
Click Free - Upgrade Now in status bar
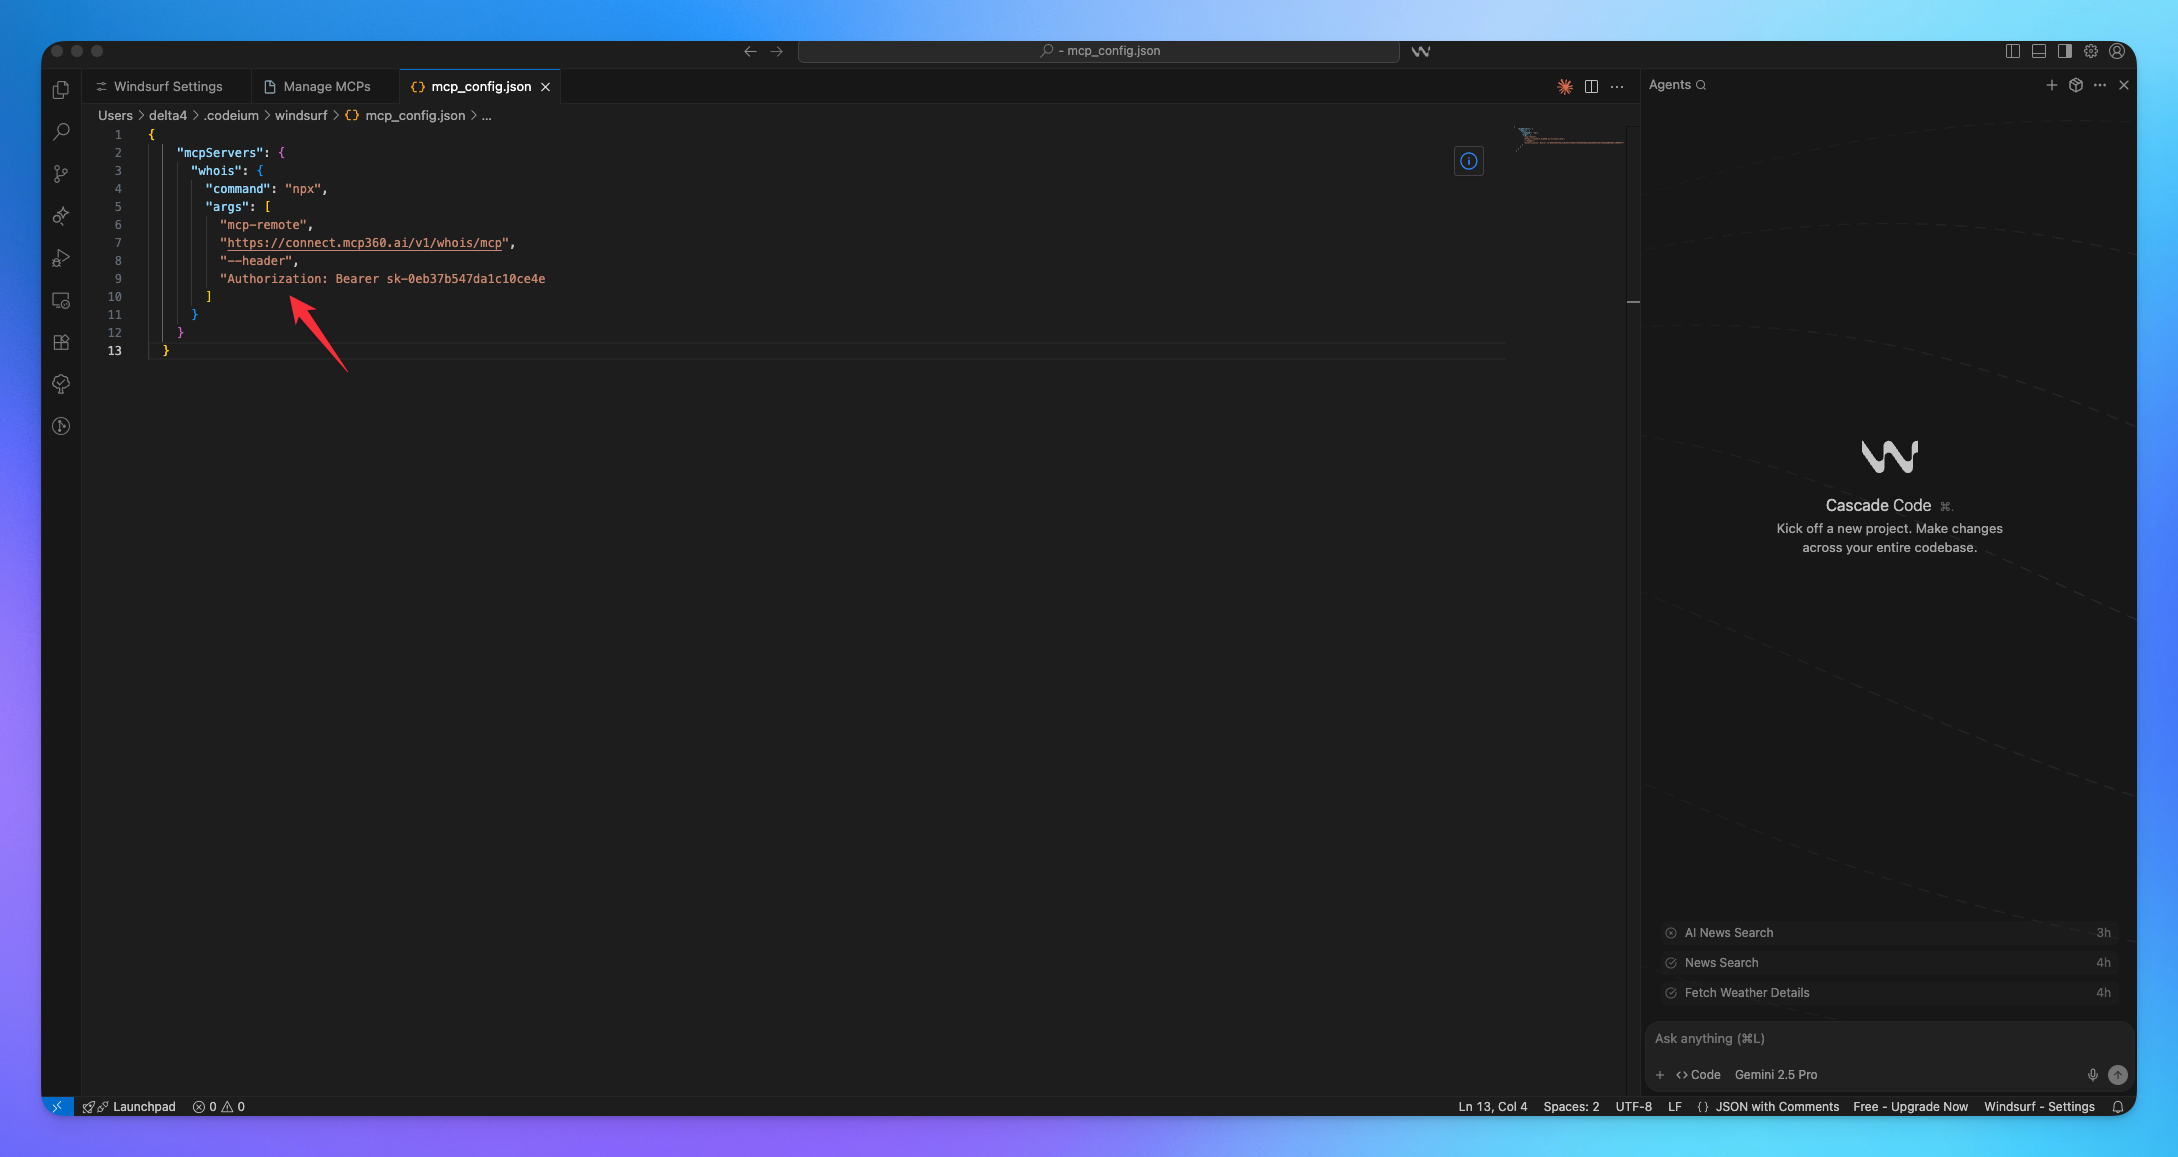[1910, 1107]
